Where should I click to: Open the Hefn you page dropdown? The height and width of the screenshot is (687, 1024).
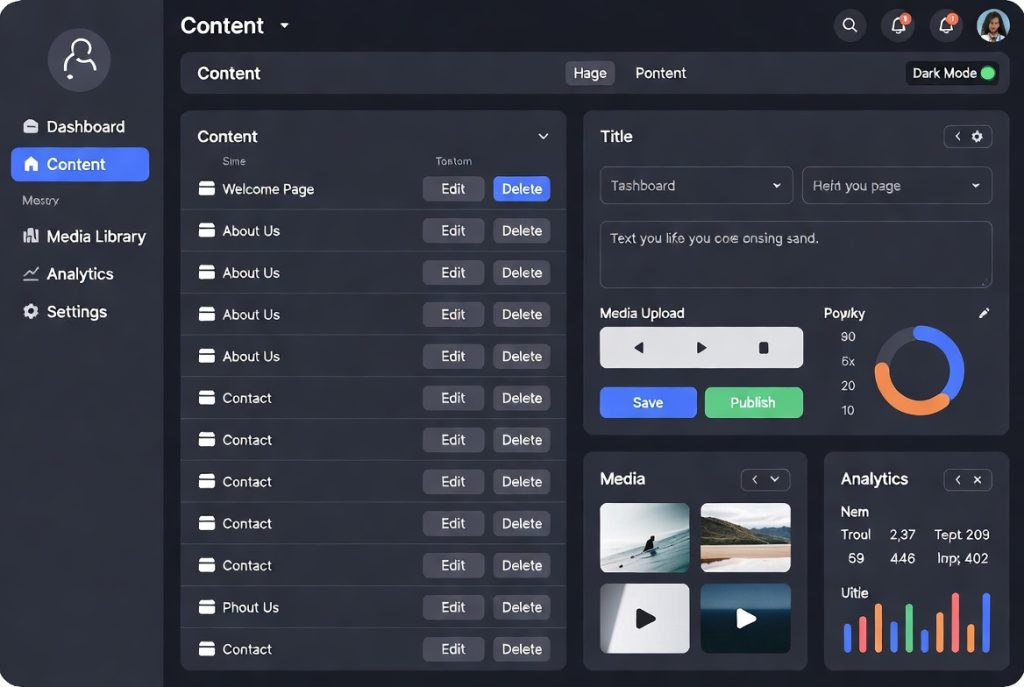tap(897, 185)
